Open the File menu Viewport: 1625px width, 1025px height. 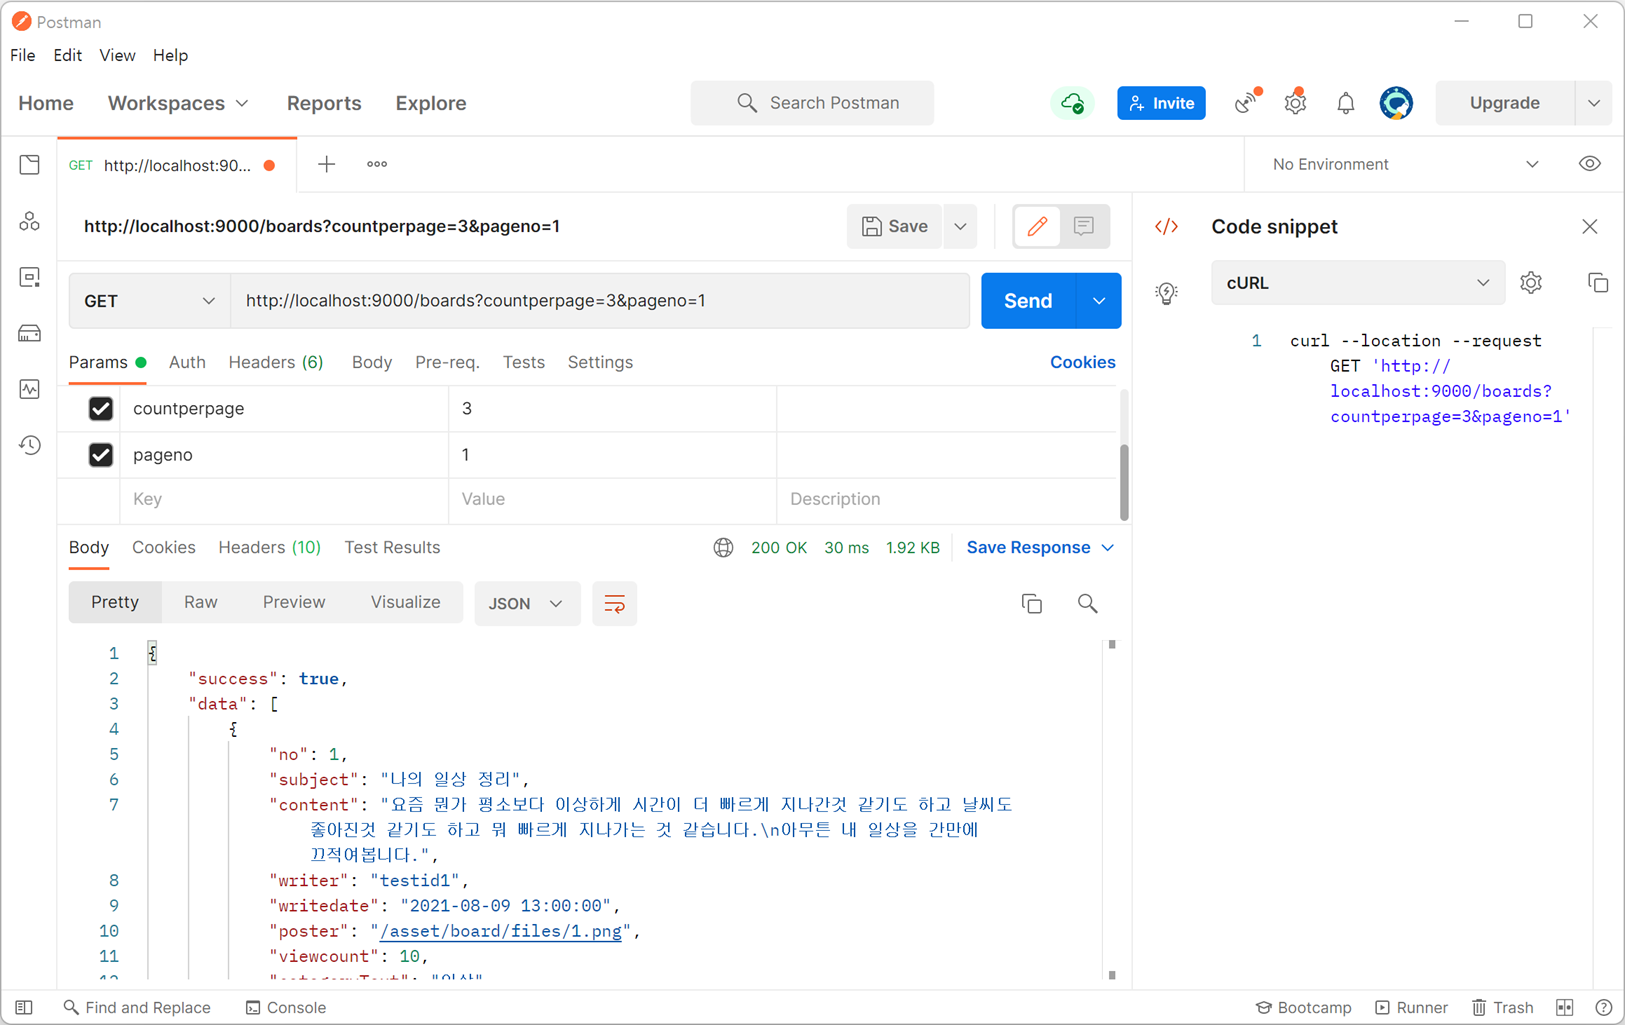pyautogui.click(x=22, y=55)
